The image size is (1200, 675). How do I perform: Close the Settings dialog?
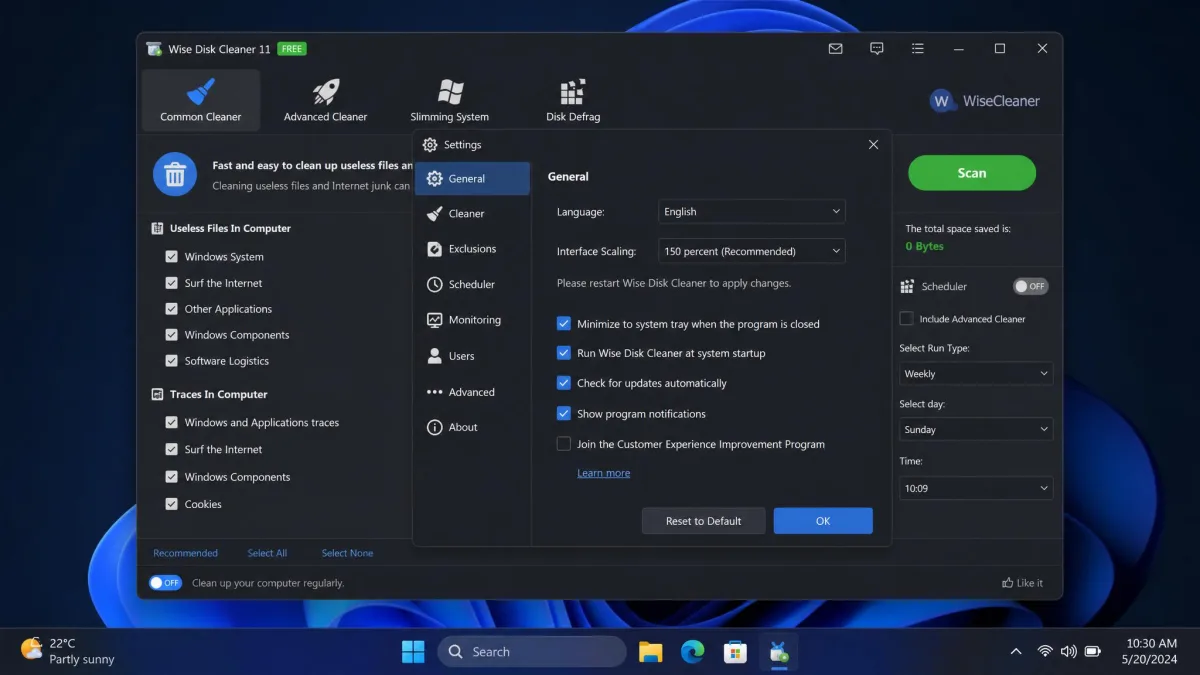click(x=873, y=144)
